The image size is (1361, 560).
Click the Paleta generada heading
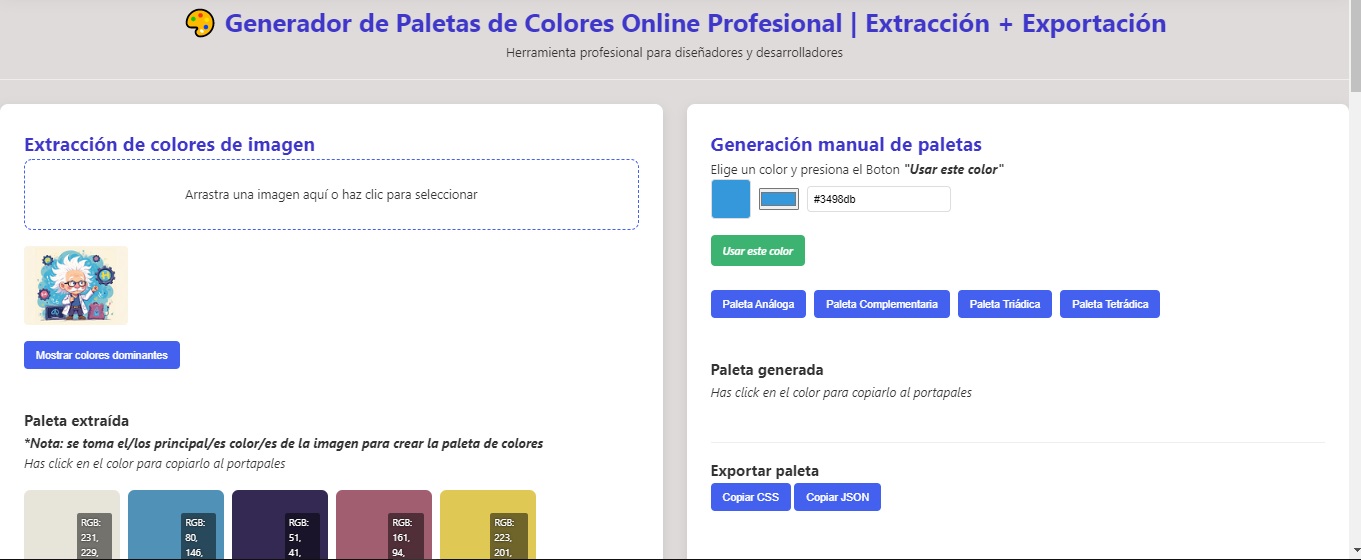[x=767, y=370]
